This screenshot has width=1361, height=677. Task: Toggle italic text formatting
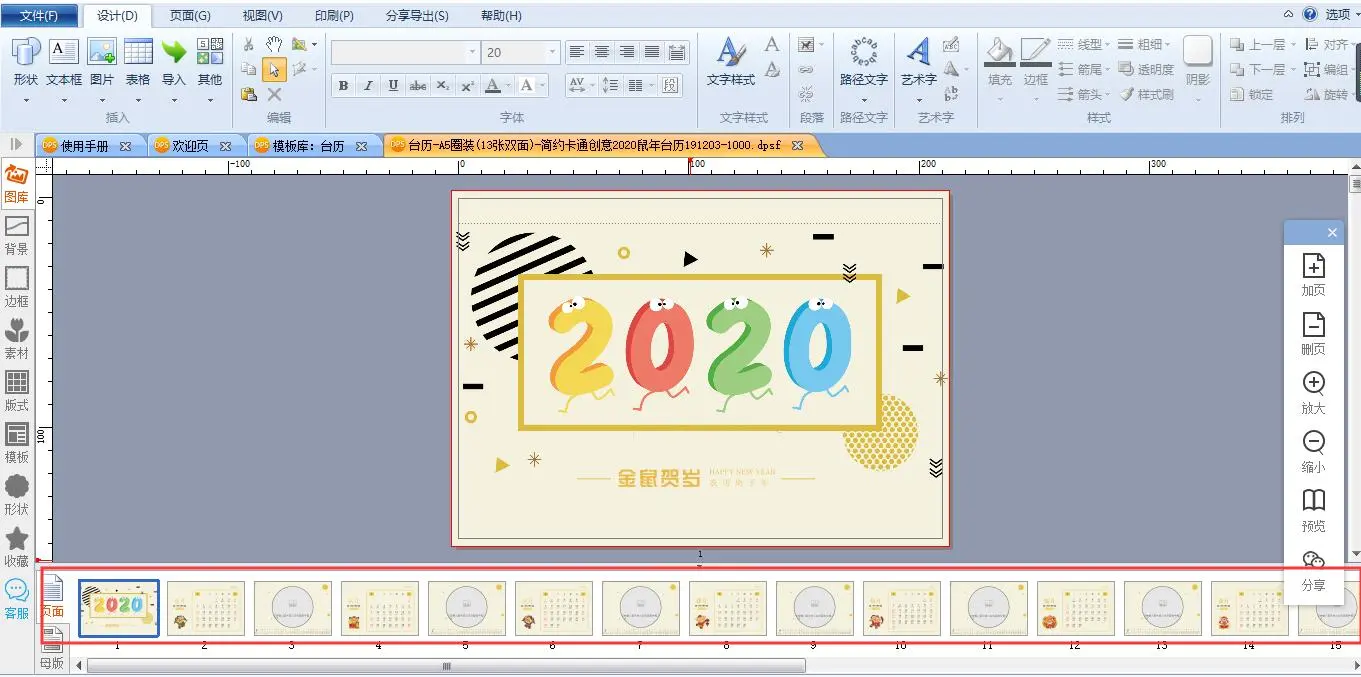tap(368, 86)
